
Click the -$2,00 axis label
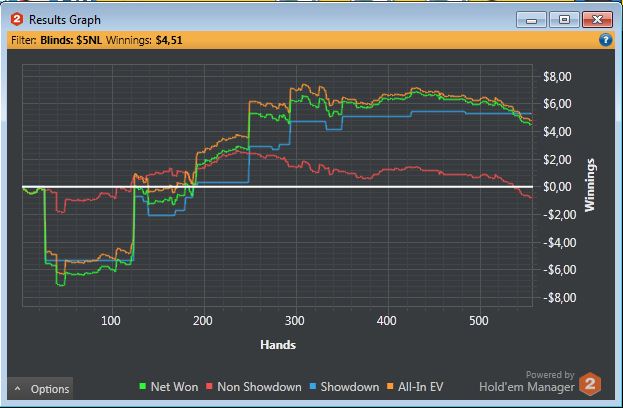pyautogui.click(x=559, y=215)
